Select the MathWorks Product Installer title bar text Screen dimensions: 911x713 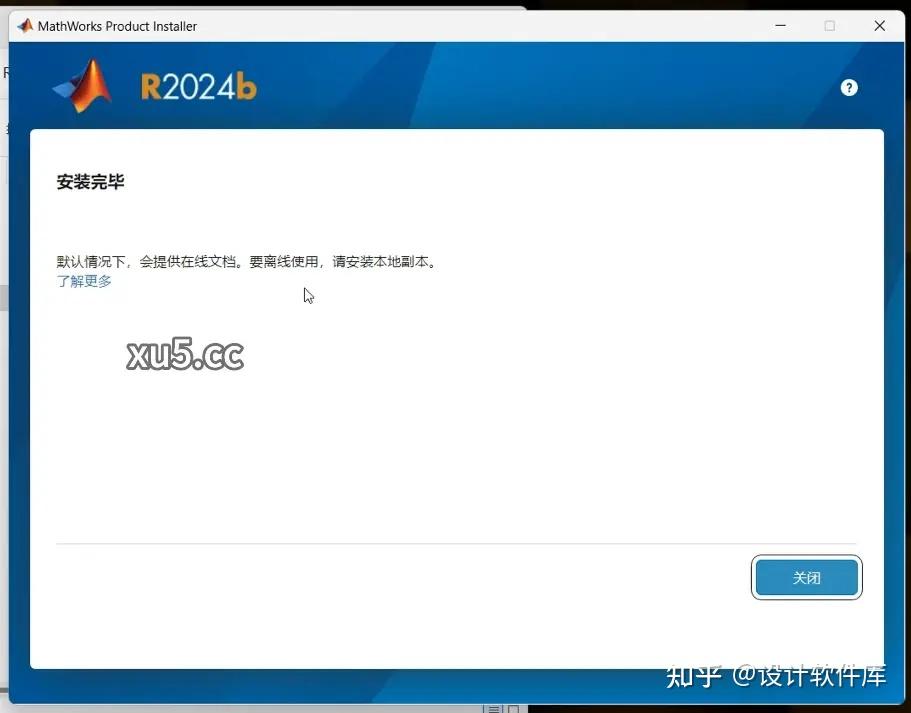coord(115,25)
